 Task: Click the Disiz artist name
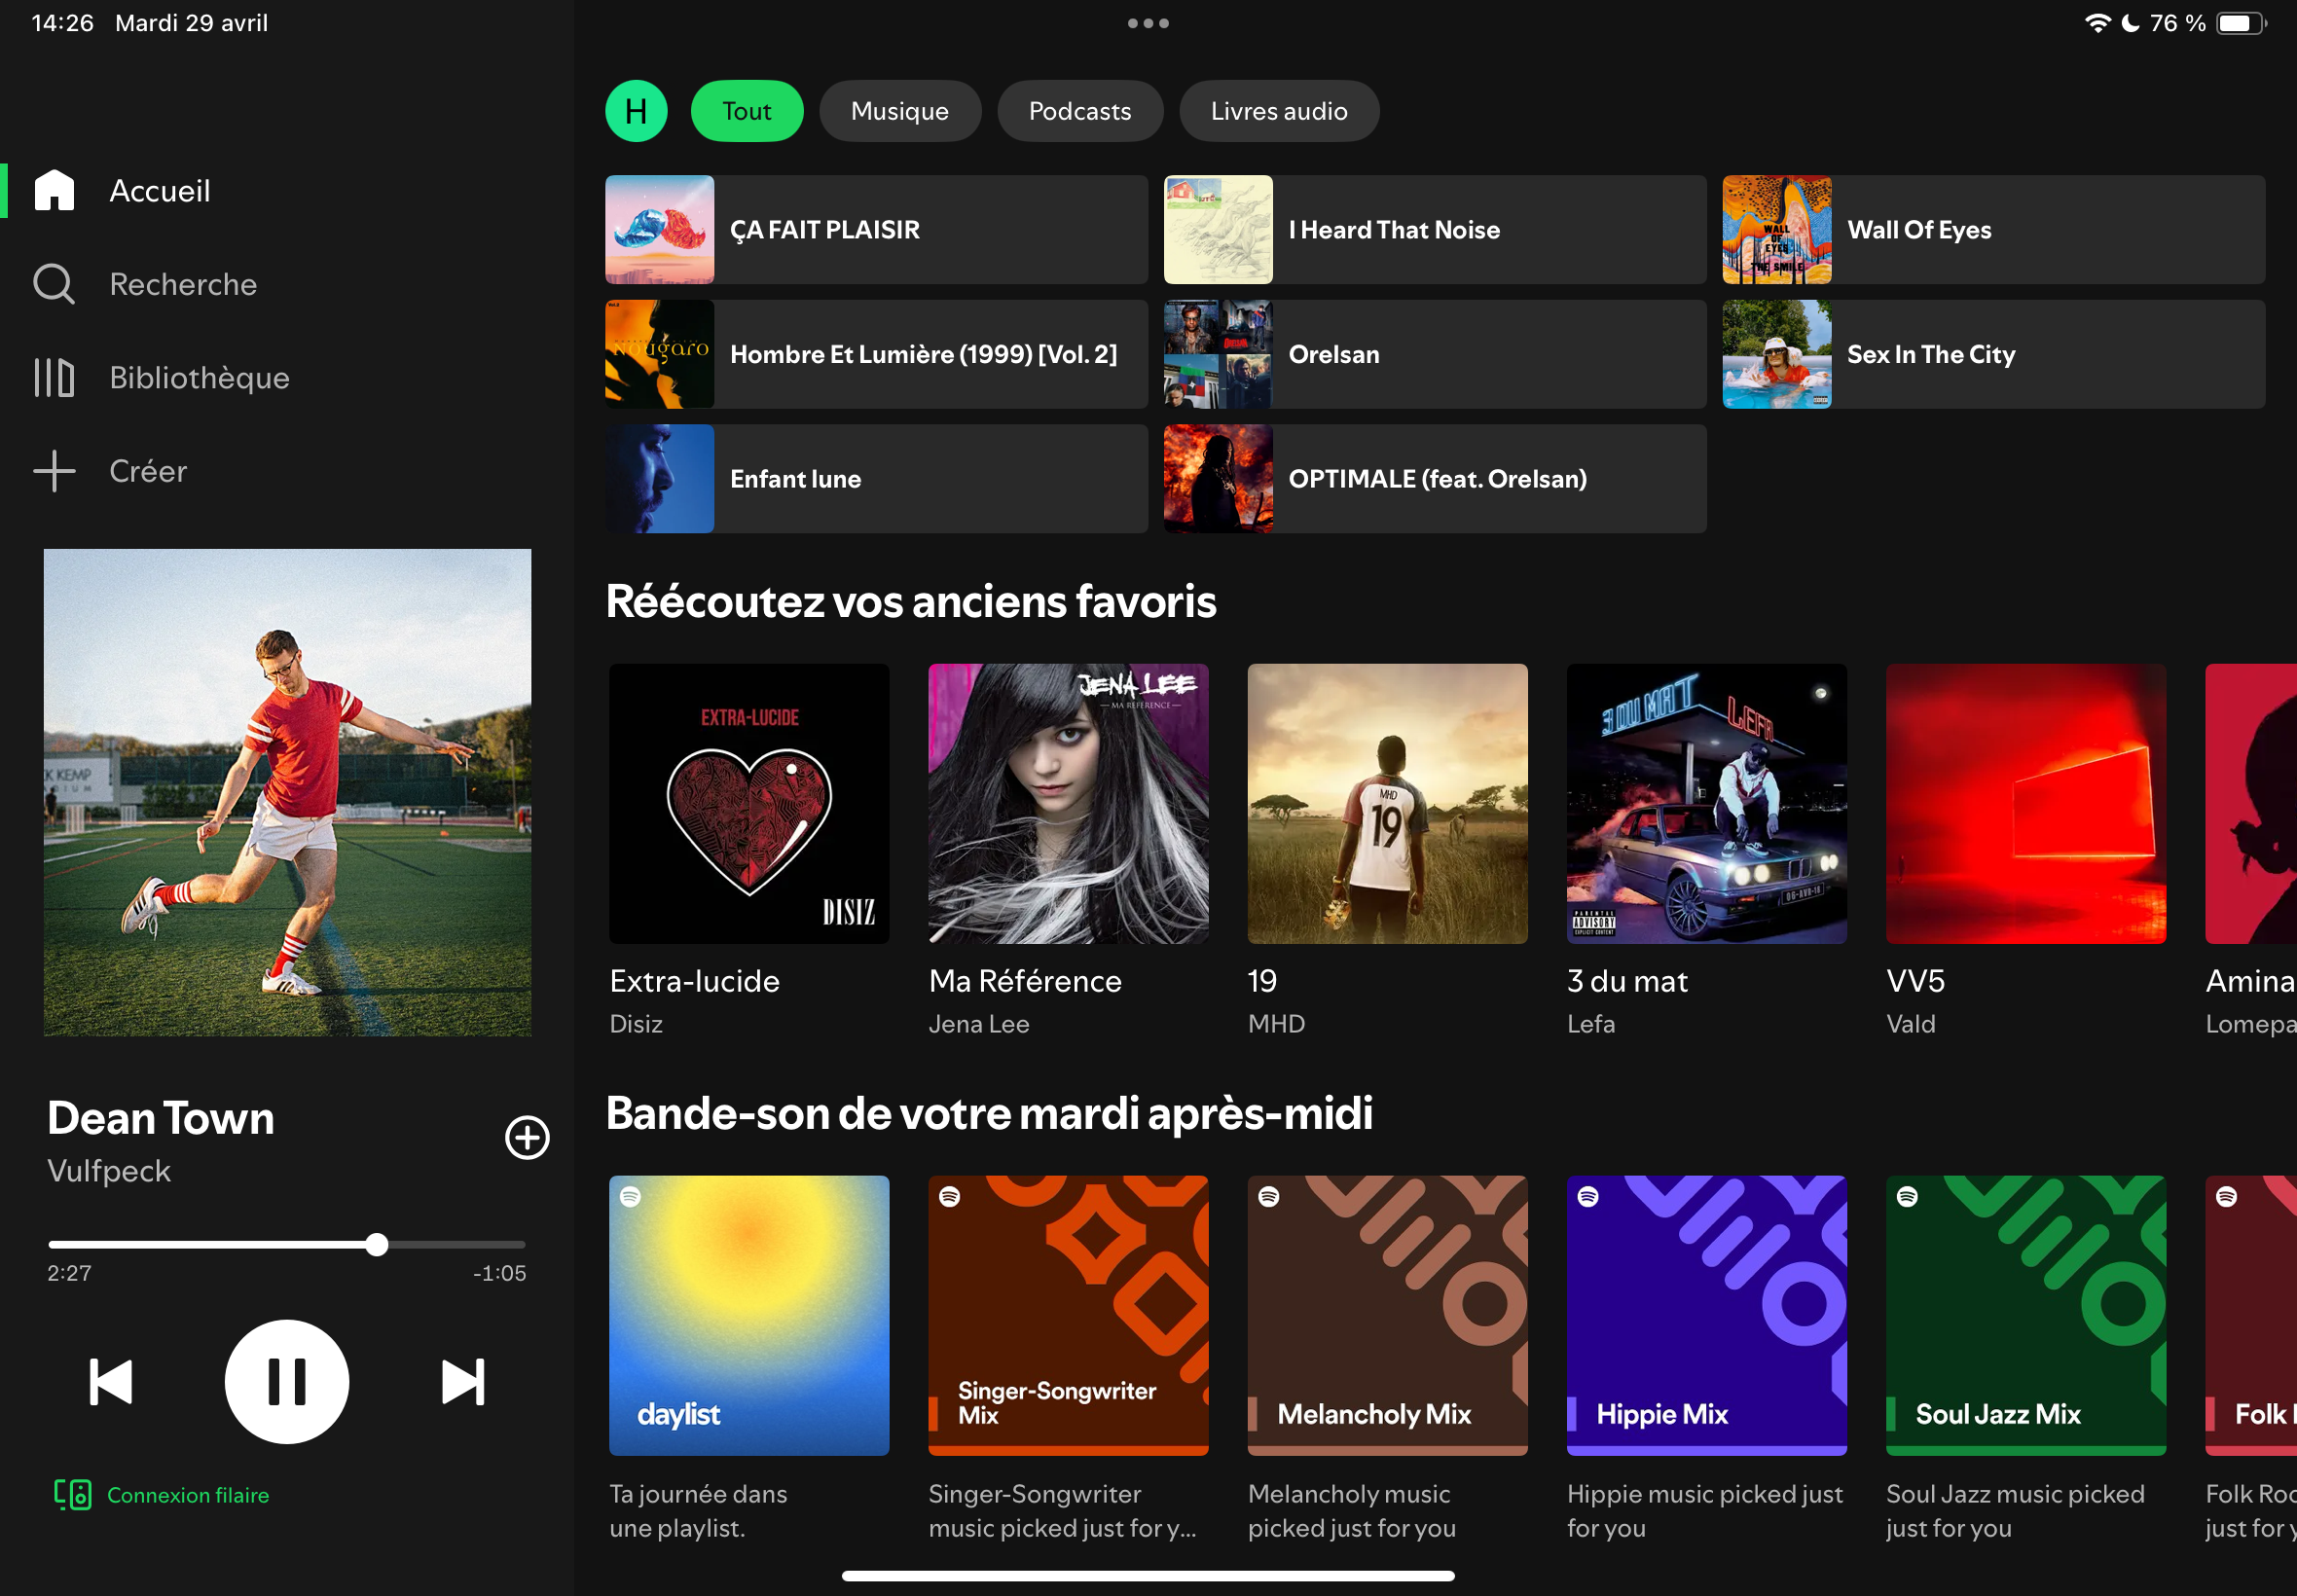click(x=636, y=1024)
